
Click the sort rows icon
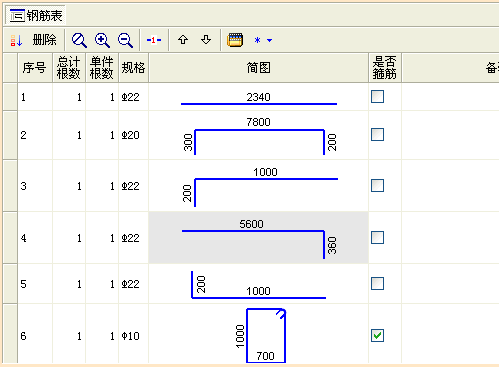16,40
